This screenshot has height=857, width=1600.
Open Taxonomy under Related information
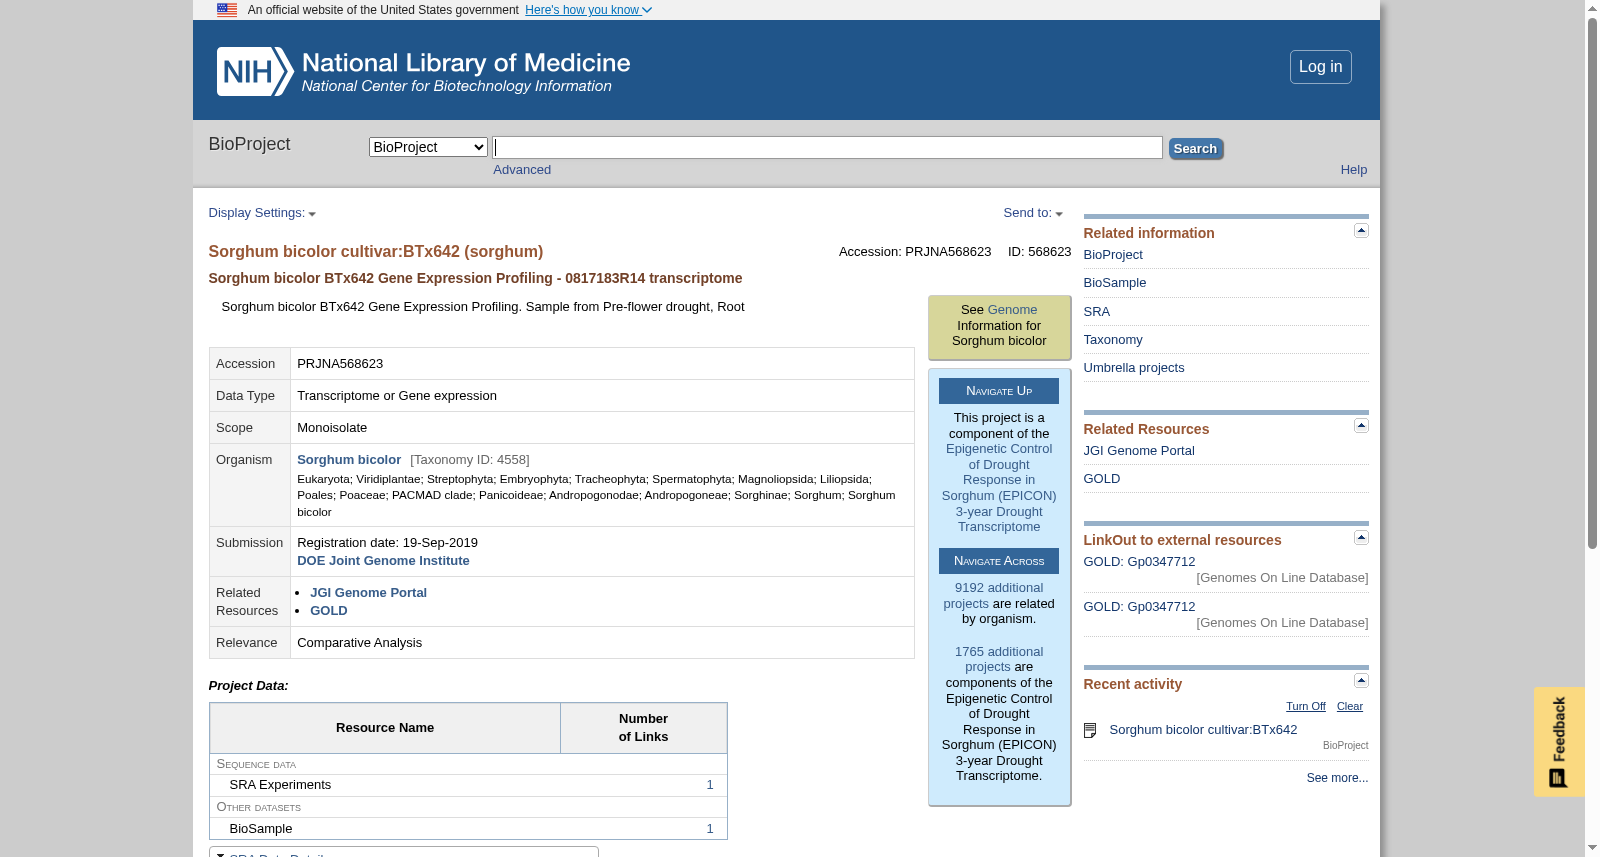[1113, 340]
